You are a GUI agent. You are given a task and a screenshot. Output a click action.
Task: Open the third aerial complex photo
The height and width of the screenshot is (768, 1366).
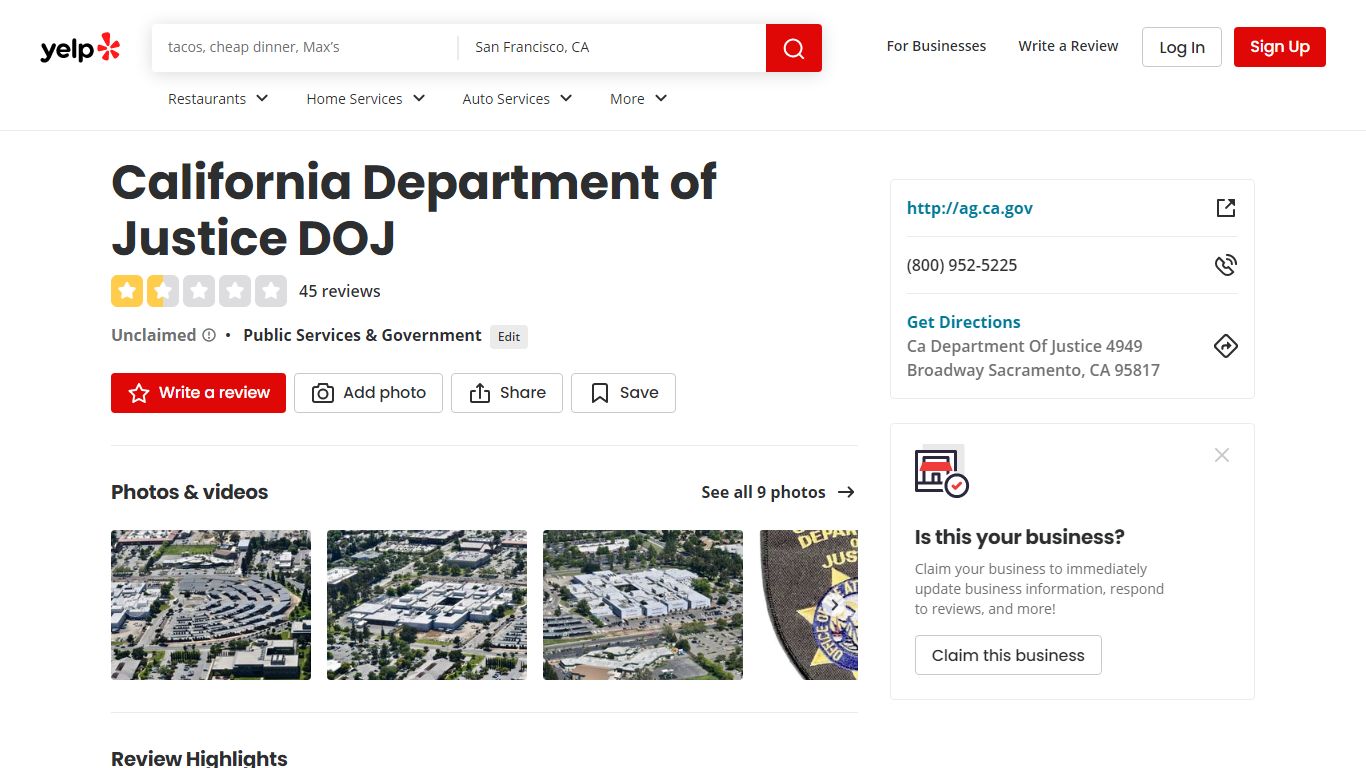643,605
